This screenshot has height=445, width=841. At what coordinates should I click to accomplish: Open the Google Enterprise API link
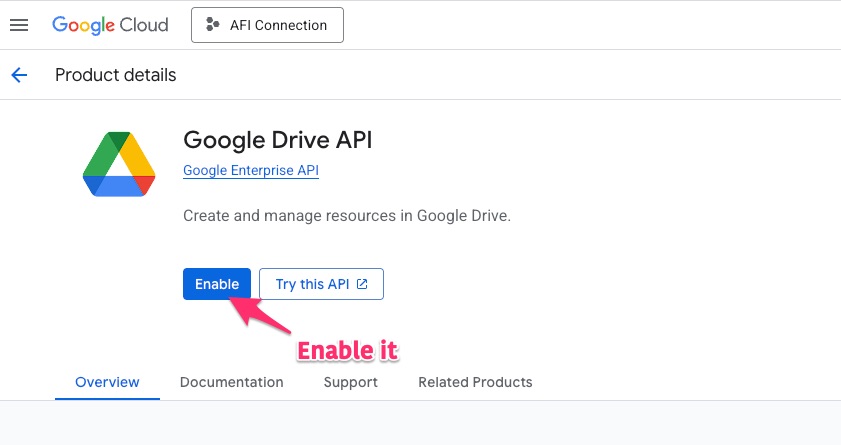251,171
